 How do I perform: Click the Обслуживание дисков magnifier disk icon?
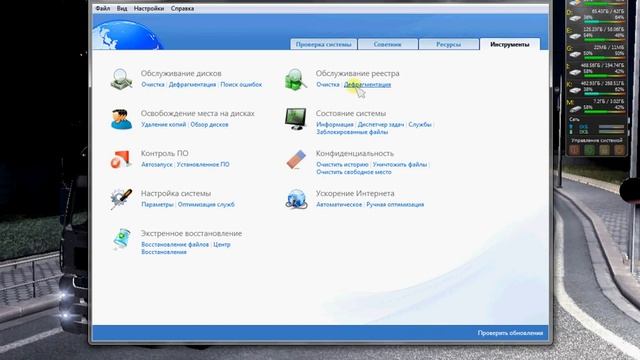click(x=121, y=79)
